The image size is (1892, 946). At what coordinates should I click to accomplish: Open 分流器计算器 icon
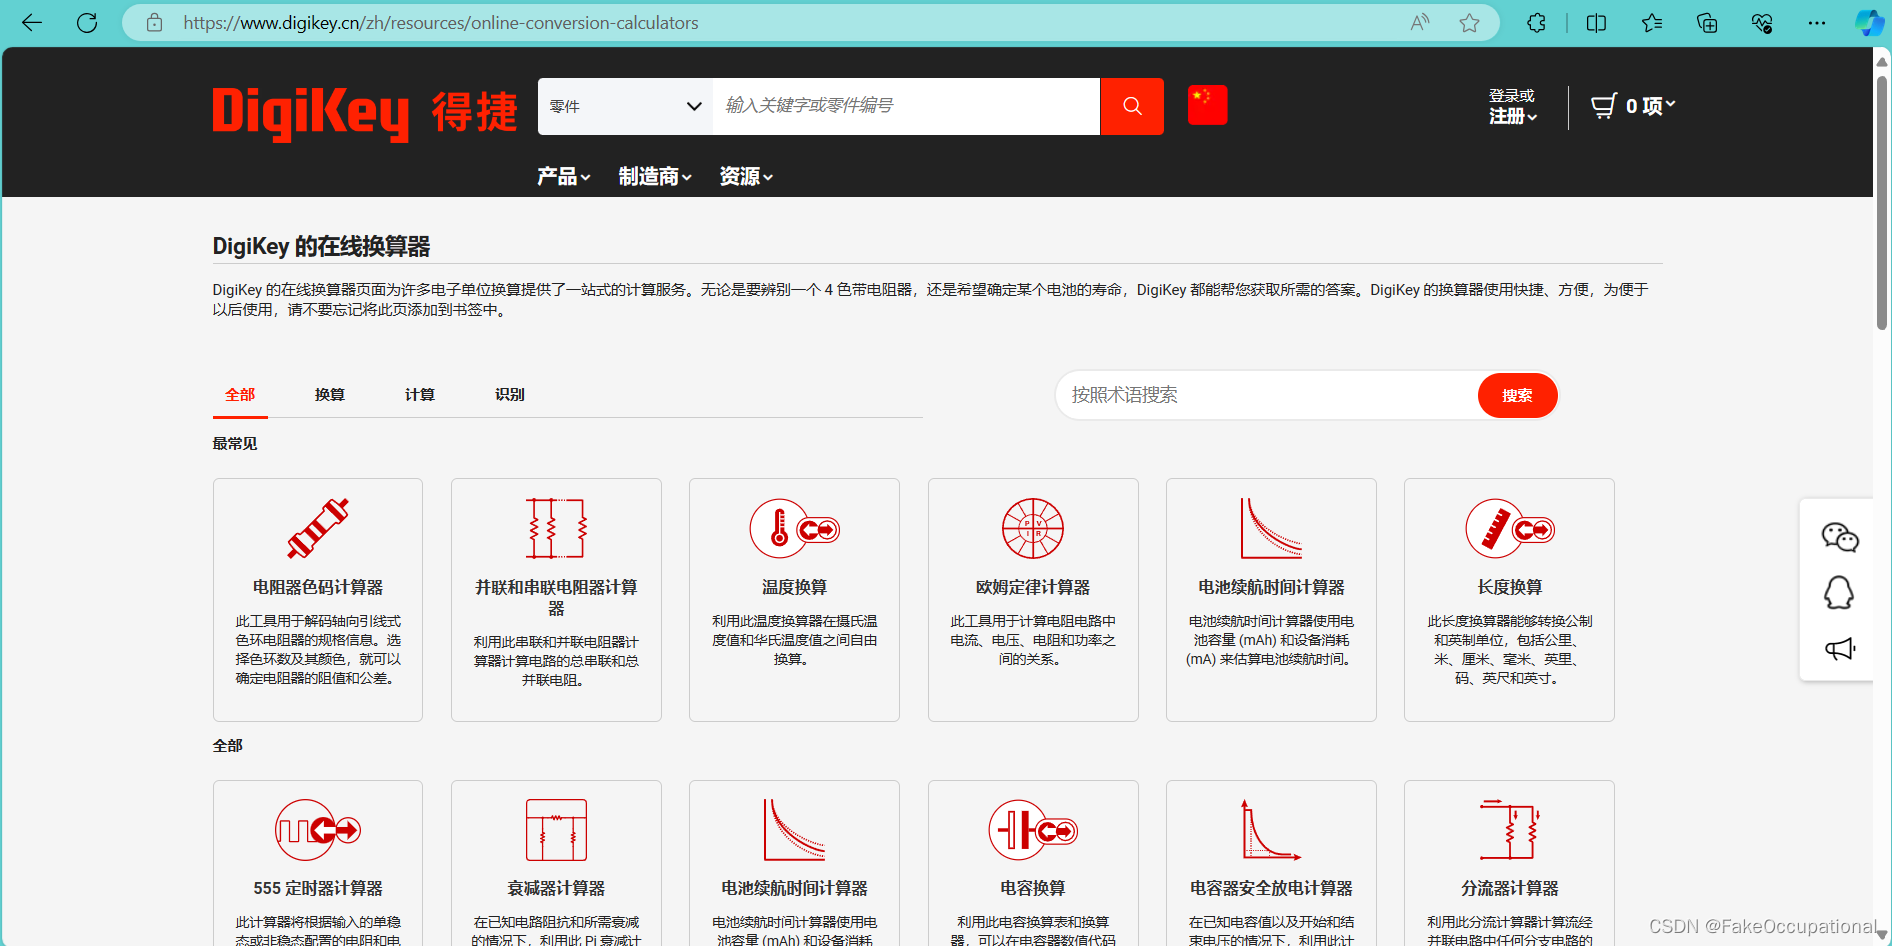(1510, 830)
